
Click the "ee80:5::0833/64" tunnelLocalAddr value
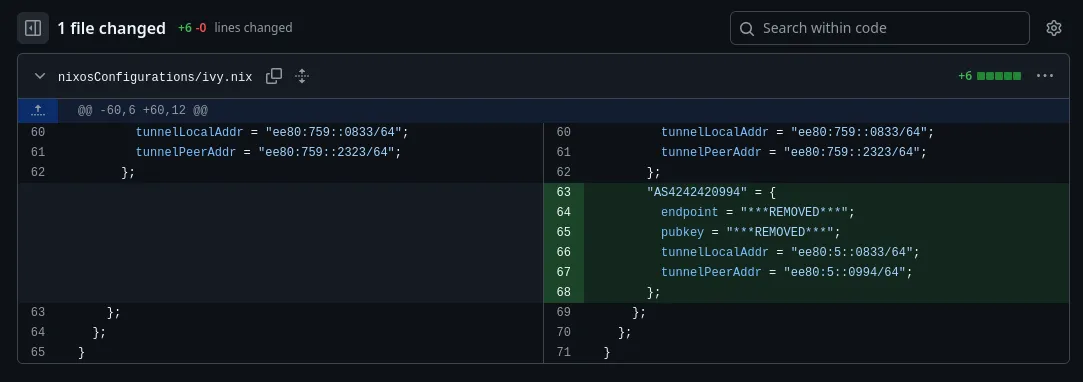click(x=852, y=252)
